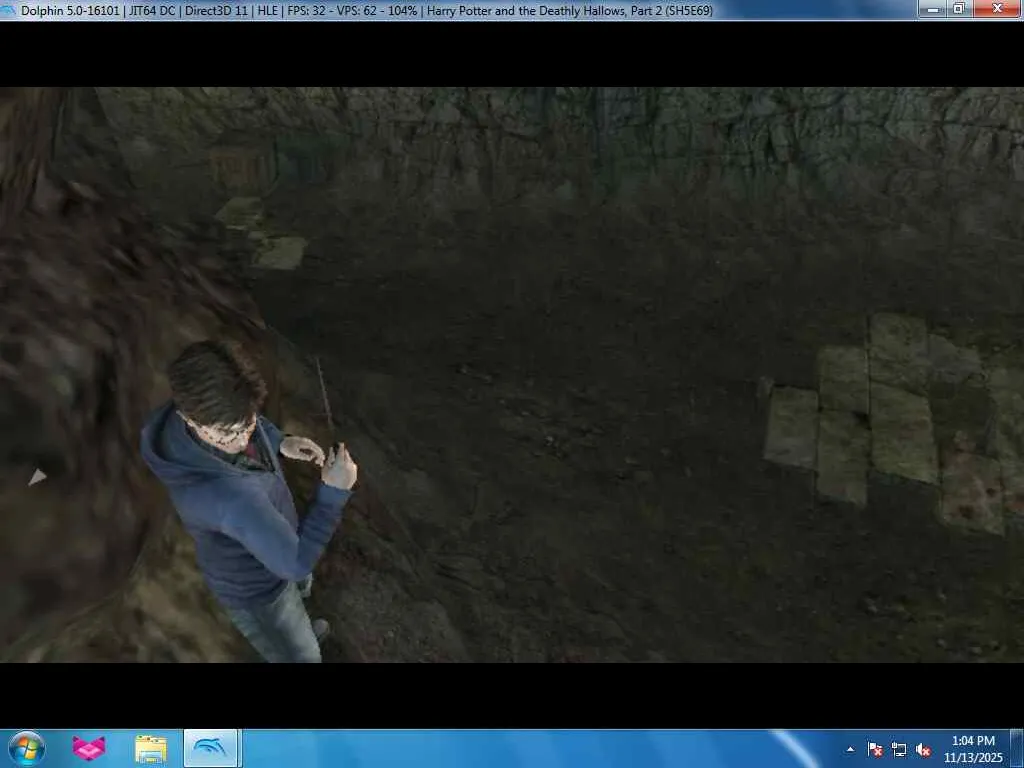Click the white triangle cursor in game

coord(37,477)
